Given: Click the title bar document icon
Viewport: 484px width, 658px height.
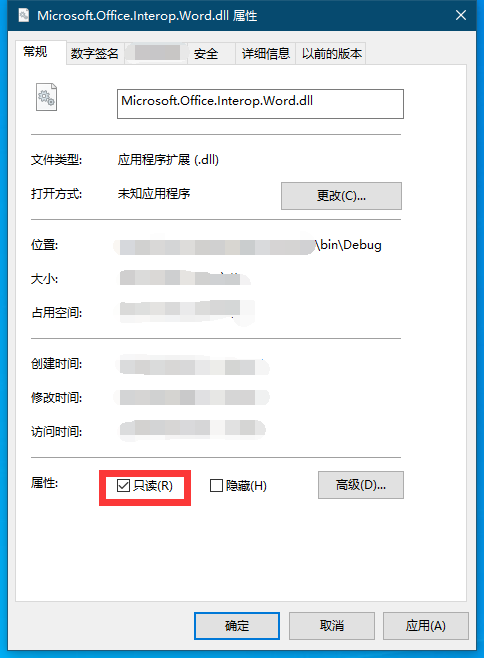Looking at the screenshot, I should pyautogui.click(x=24, y=16).
